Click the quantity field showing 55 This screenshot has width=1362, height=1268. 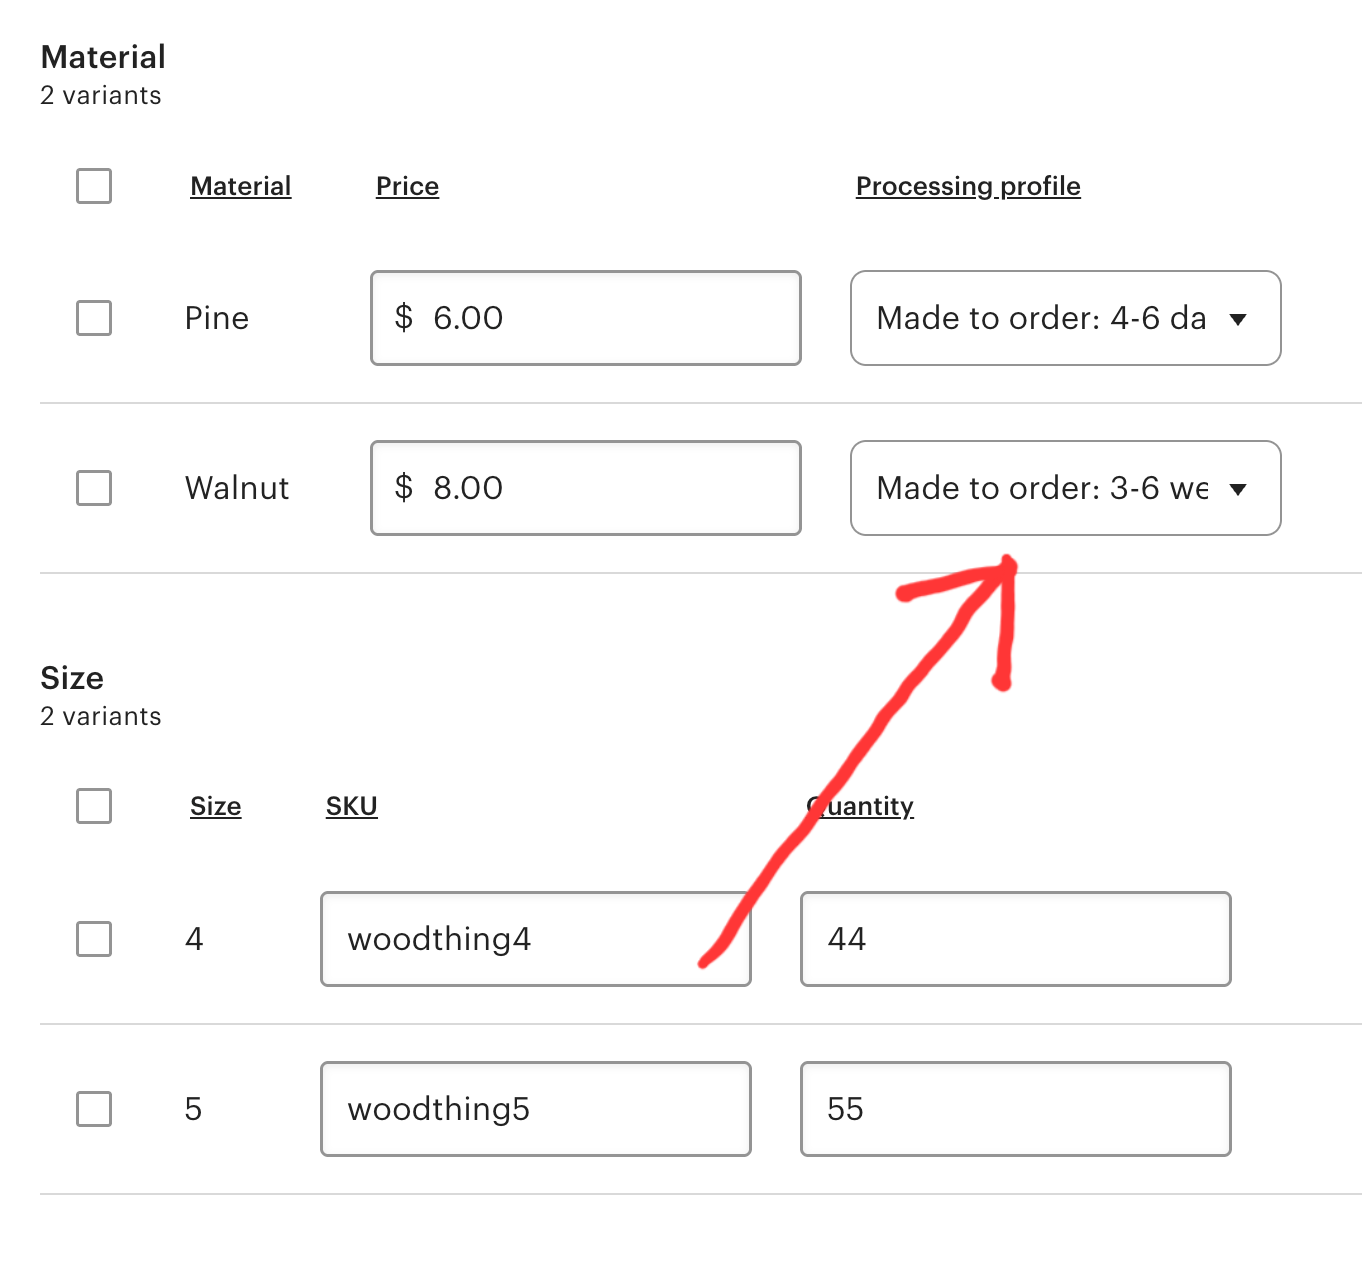[1015, 1109]
